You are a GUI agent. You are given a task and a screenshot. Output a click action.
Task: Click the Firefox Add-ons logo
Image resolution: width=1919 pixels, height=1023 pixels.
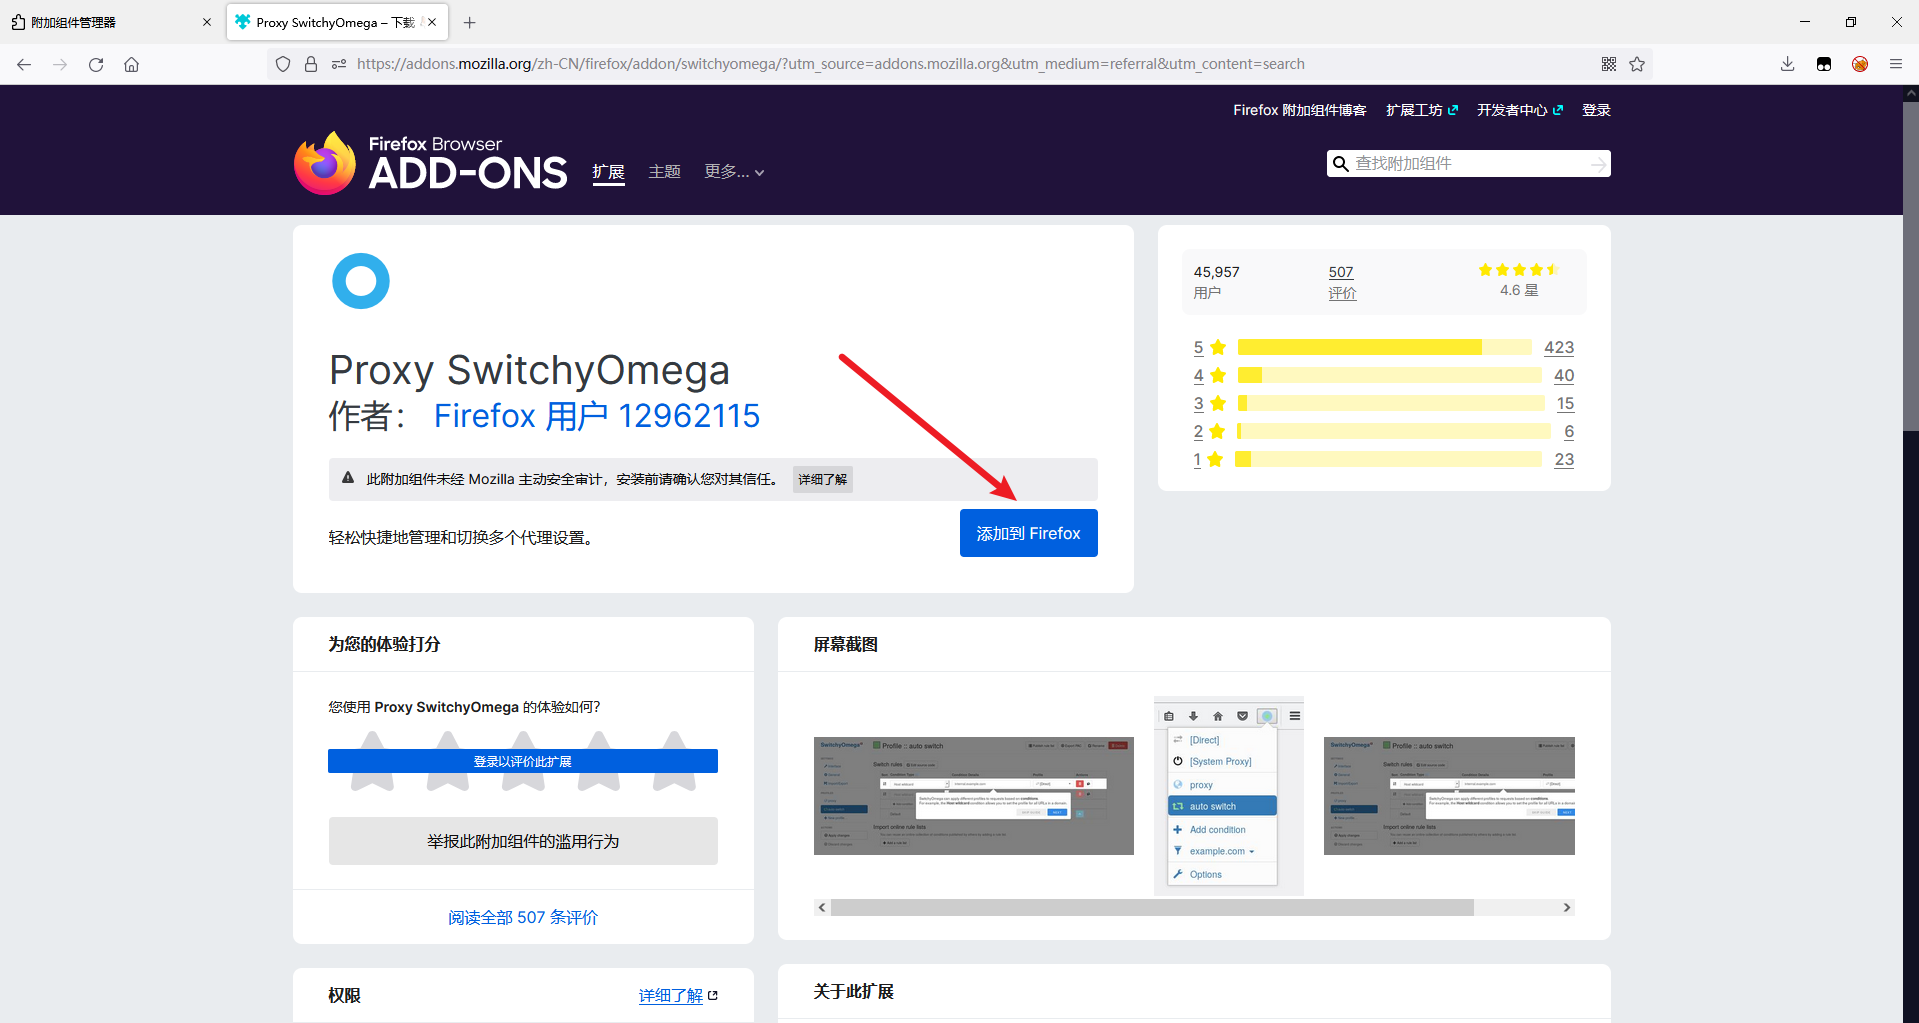pyautogui.click(x=431, y=163)
